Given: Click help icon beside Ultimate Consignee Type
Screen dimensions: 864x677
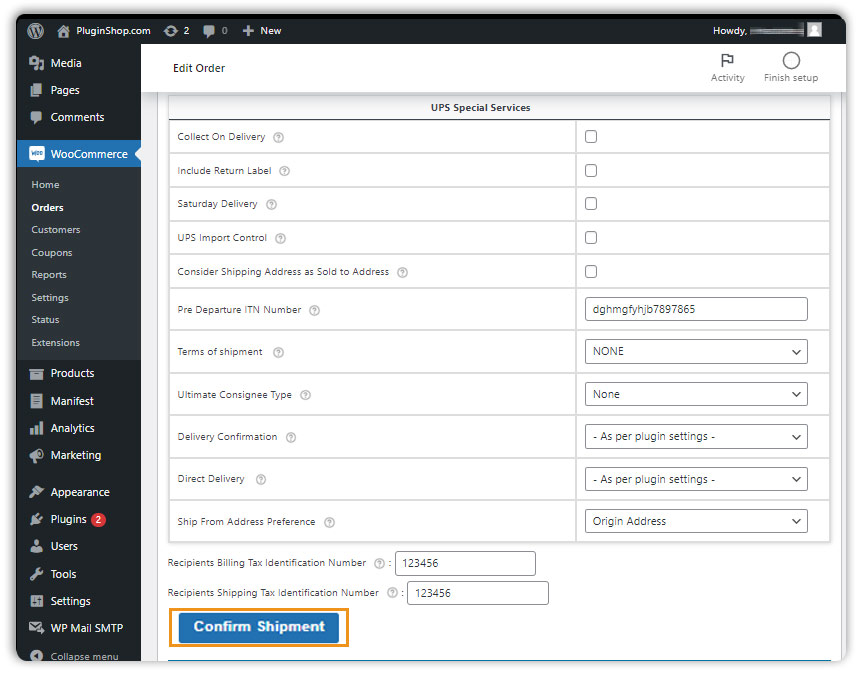Looking at the screenshot, I should (305, 395).
